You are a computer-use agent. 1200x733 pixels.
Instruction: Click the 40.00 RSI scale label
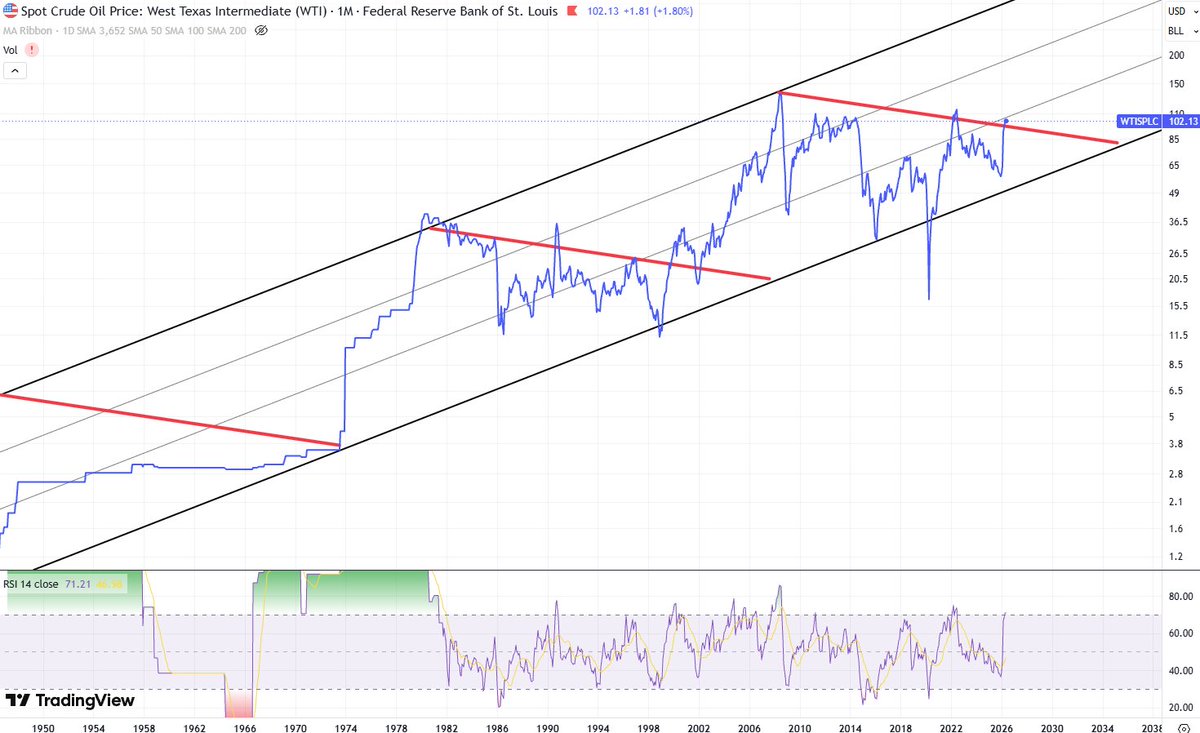point(1180,670)
